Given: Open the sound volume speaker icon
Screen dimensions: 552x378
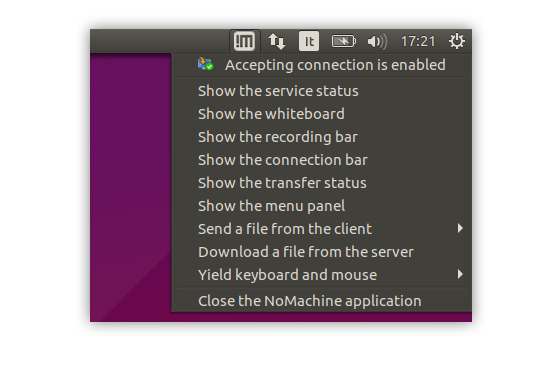Looking at the screenshot, I should [x=377, y=42].
